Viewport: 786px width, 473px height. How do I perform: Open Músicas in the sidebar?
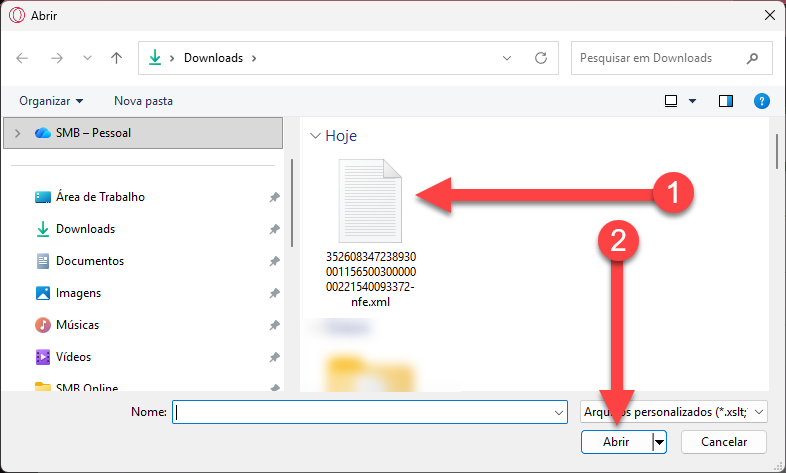78,325
